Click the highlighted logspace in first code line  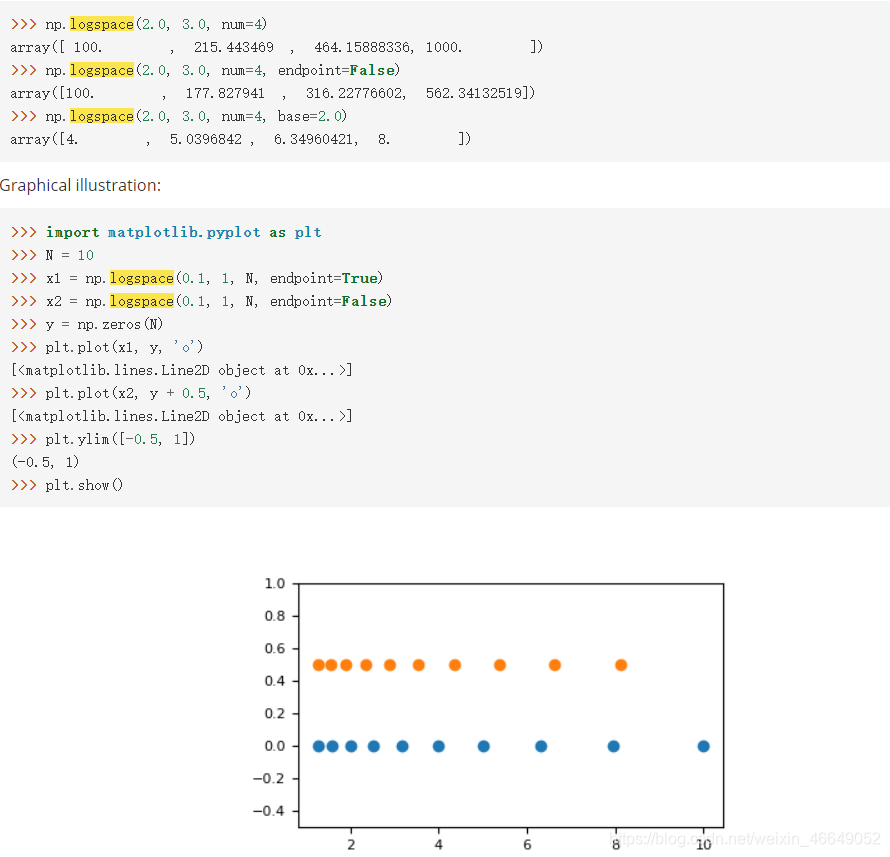point(101,23)
